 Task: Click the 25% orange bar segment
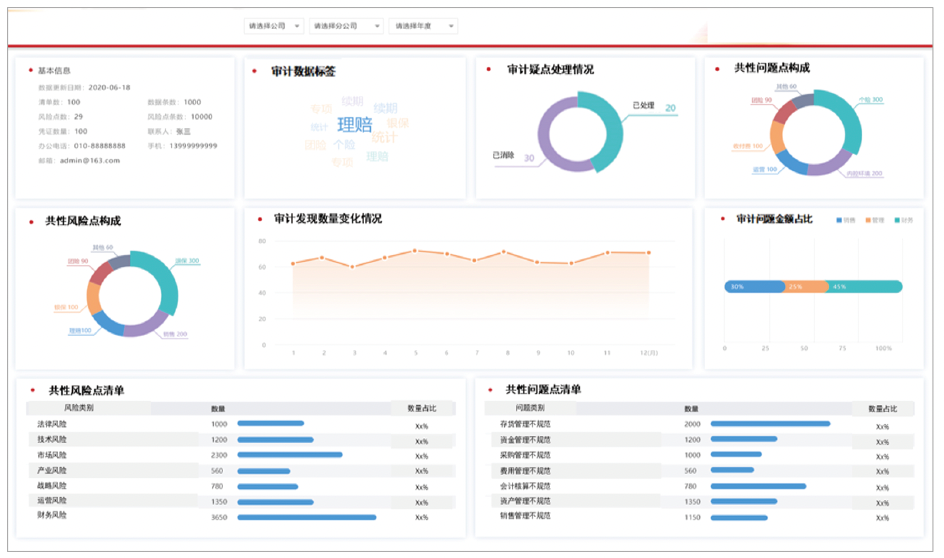[806, 287]
